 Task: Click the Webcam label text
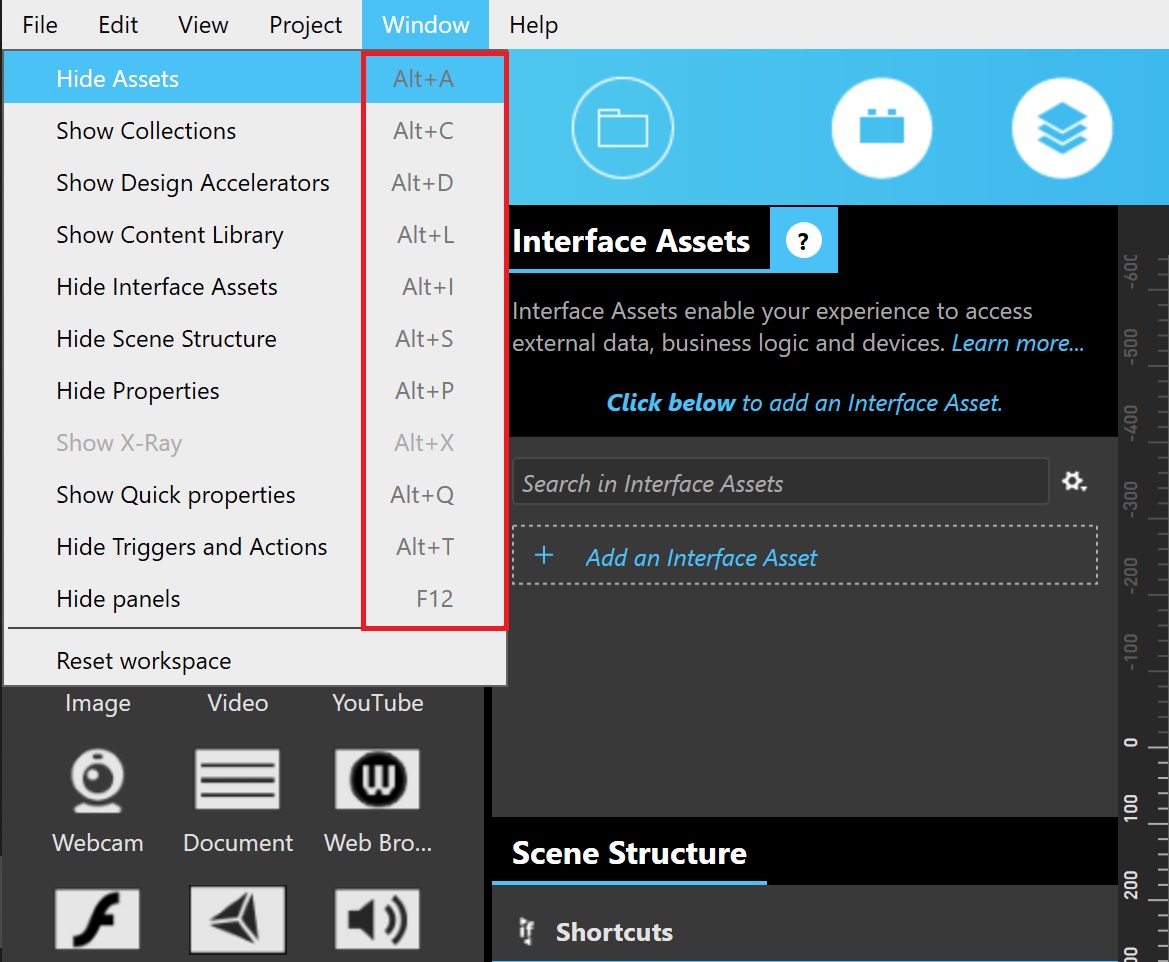(98, 843)
